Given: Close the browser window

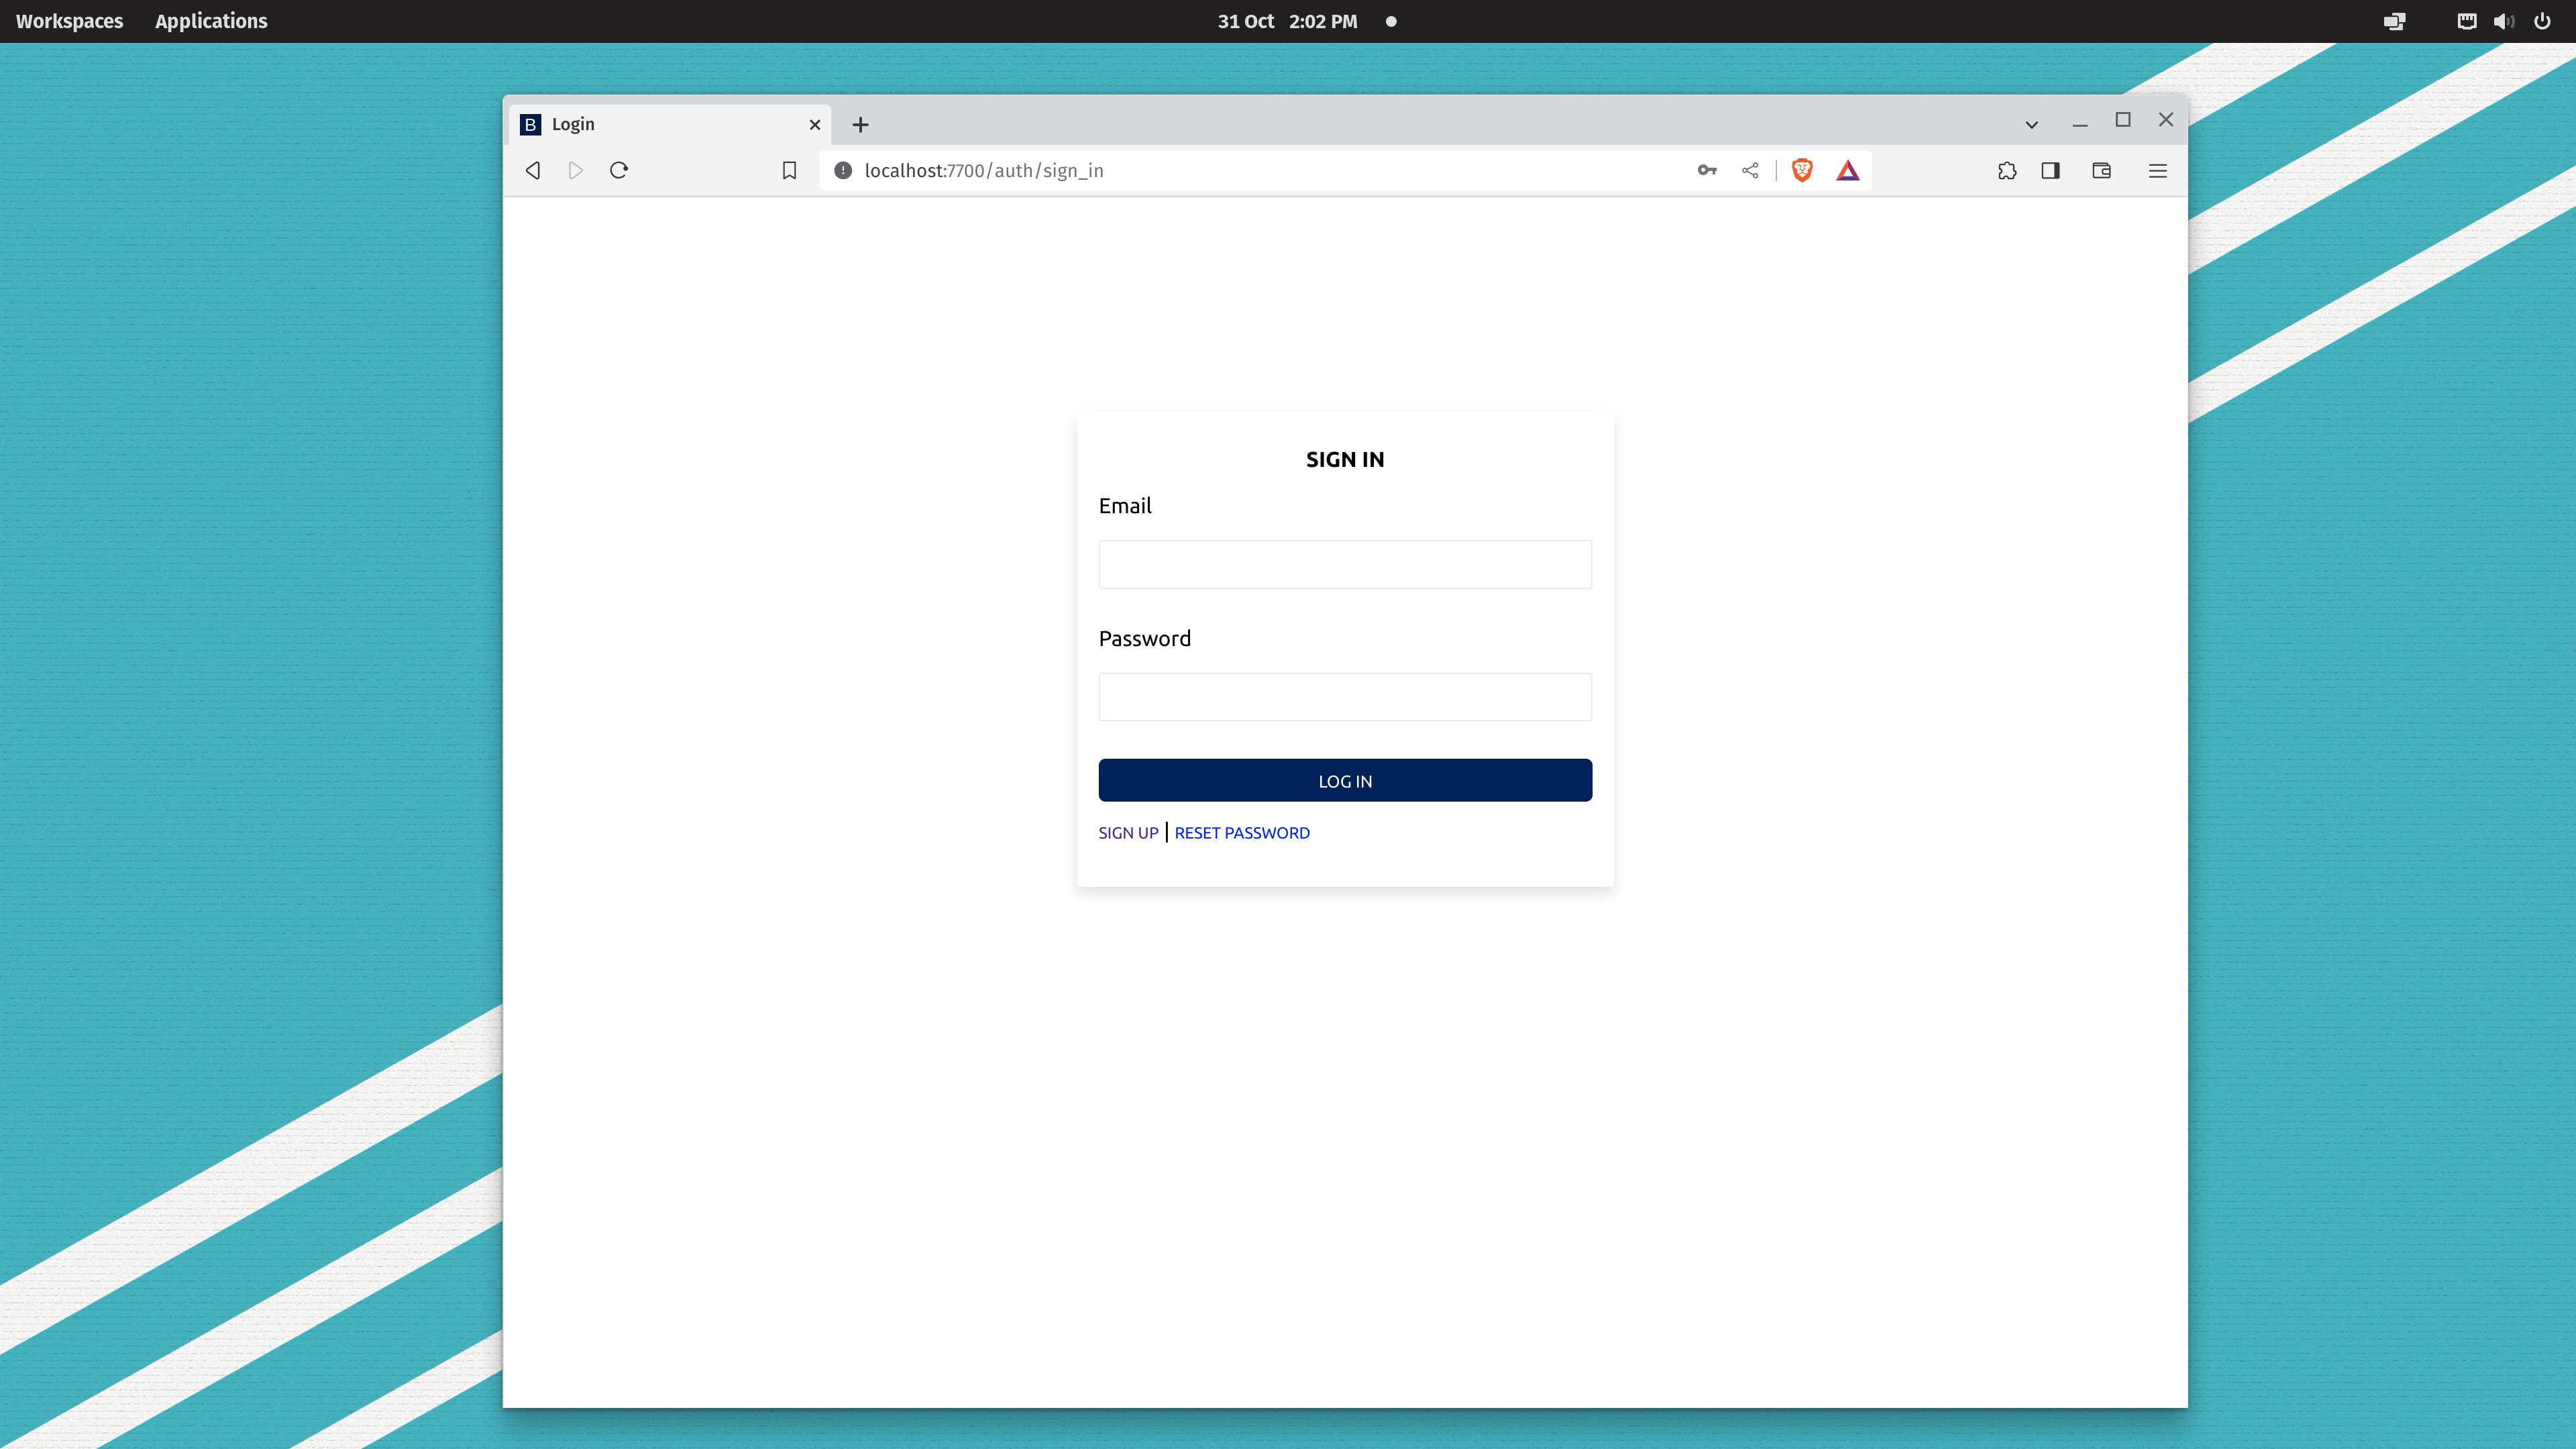Looking at the screenshot, I should click(2166, 120).
